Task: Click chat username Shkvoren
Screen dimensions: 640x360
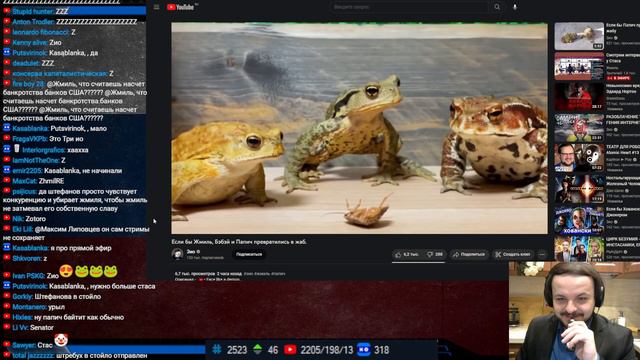Action: tap(27, 258)
